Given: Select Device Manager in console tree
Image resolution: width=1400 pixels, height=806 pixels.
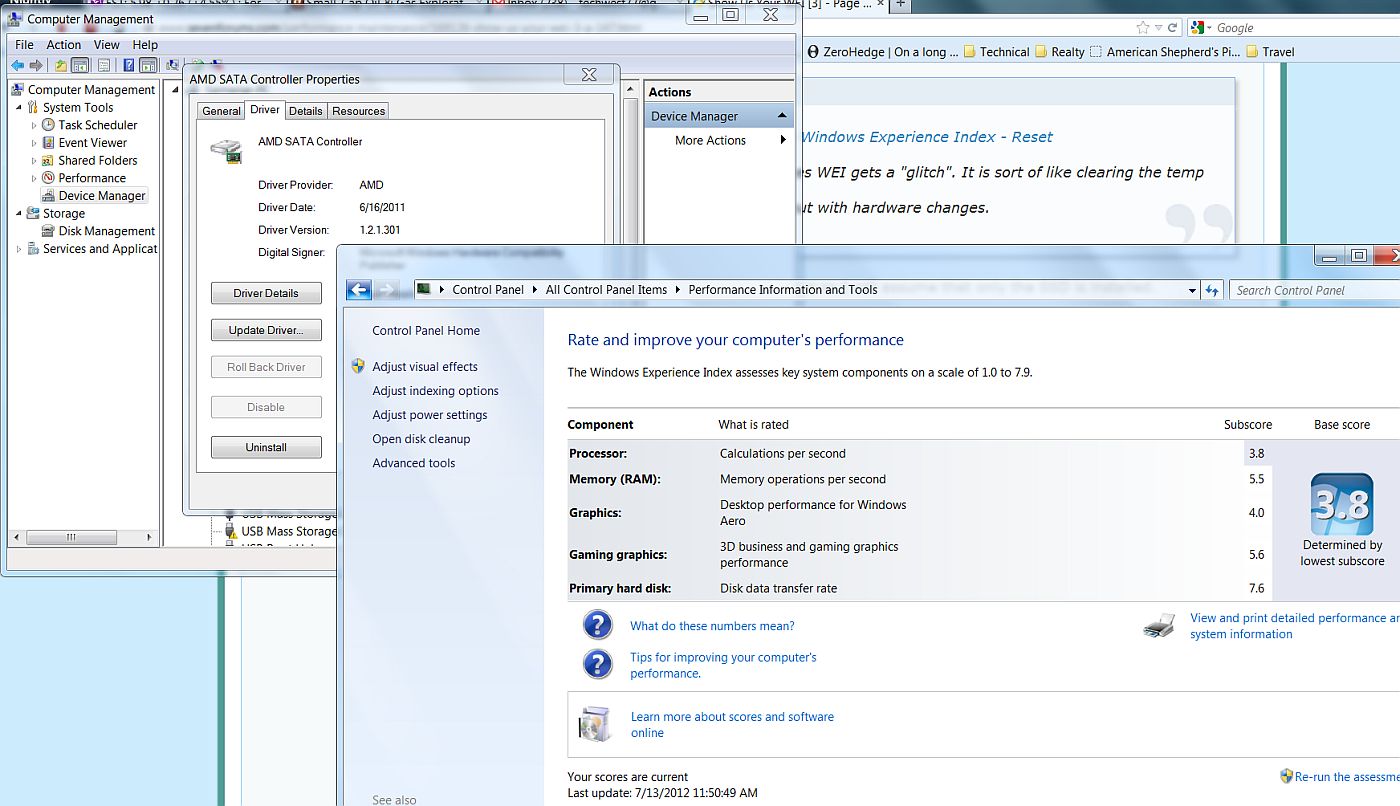Looking at the screenshot, I should [x=93, y=196].
